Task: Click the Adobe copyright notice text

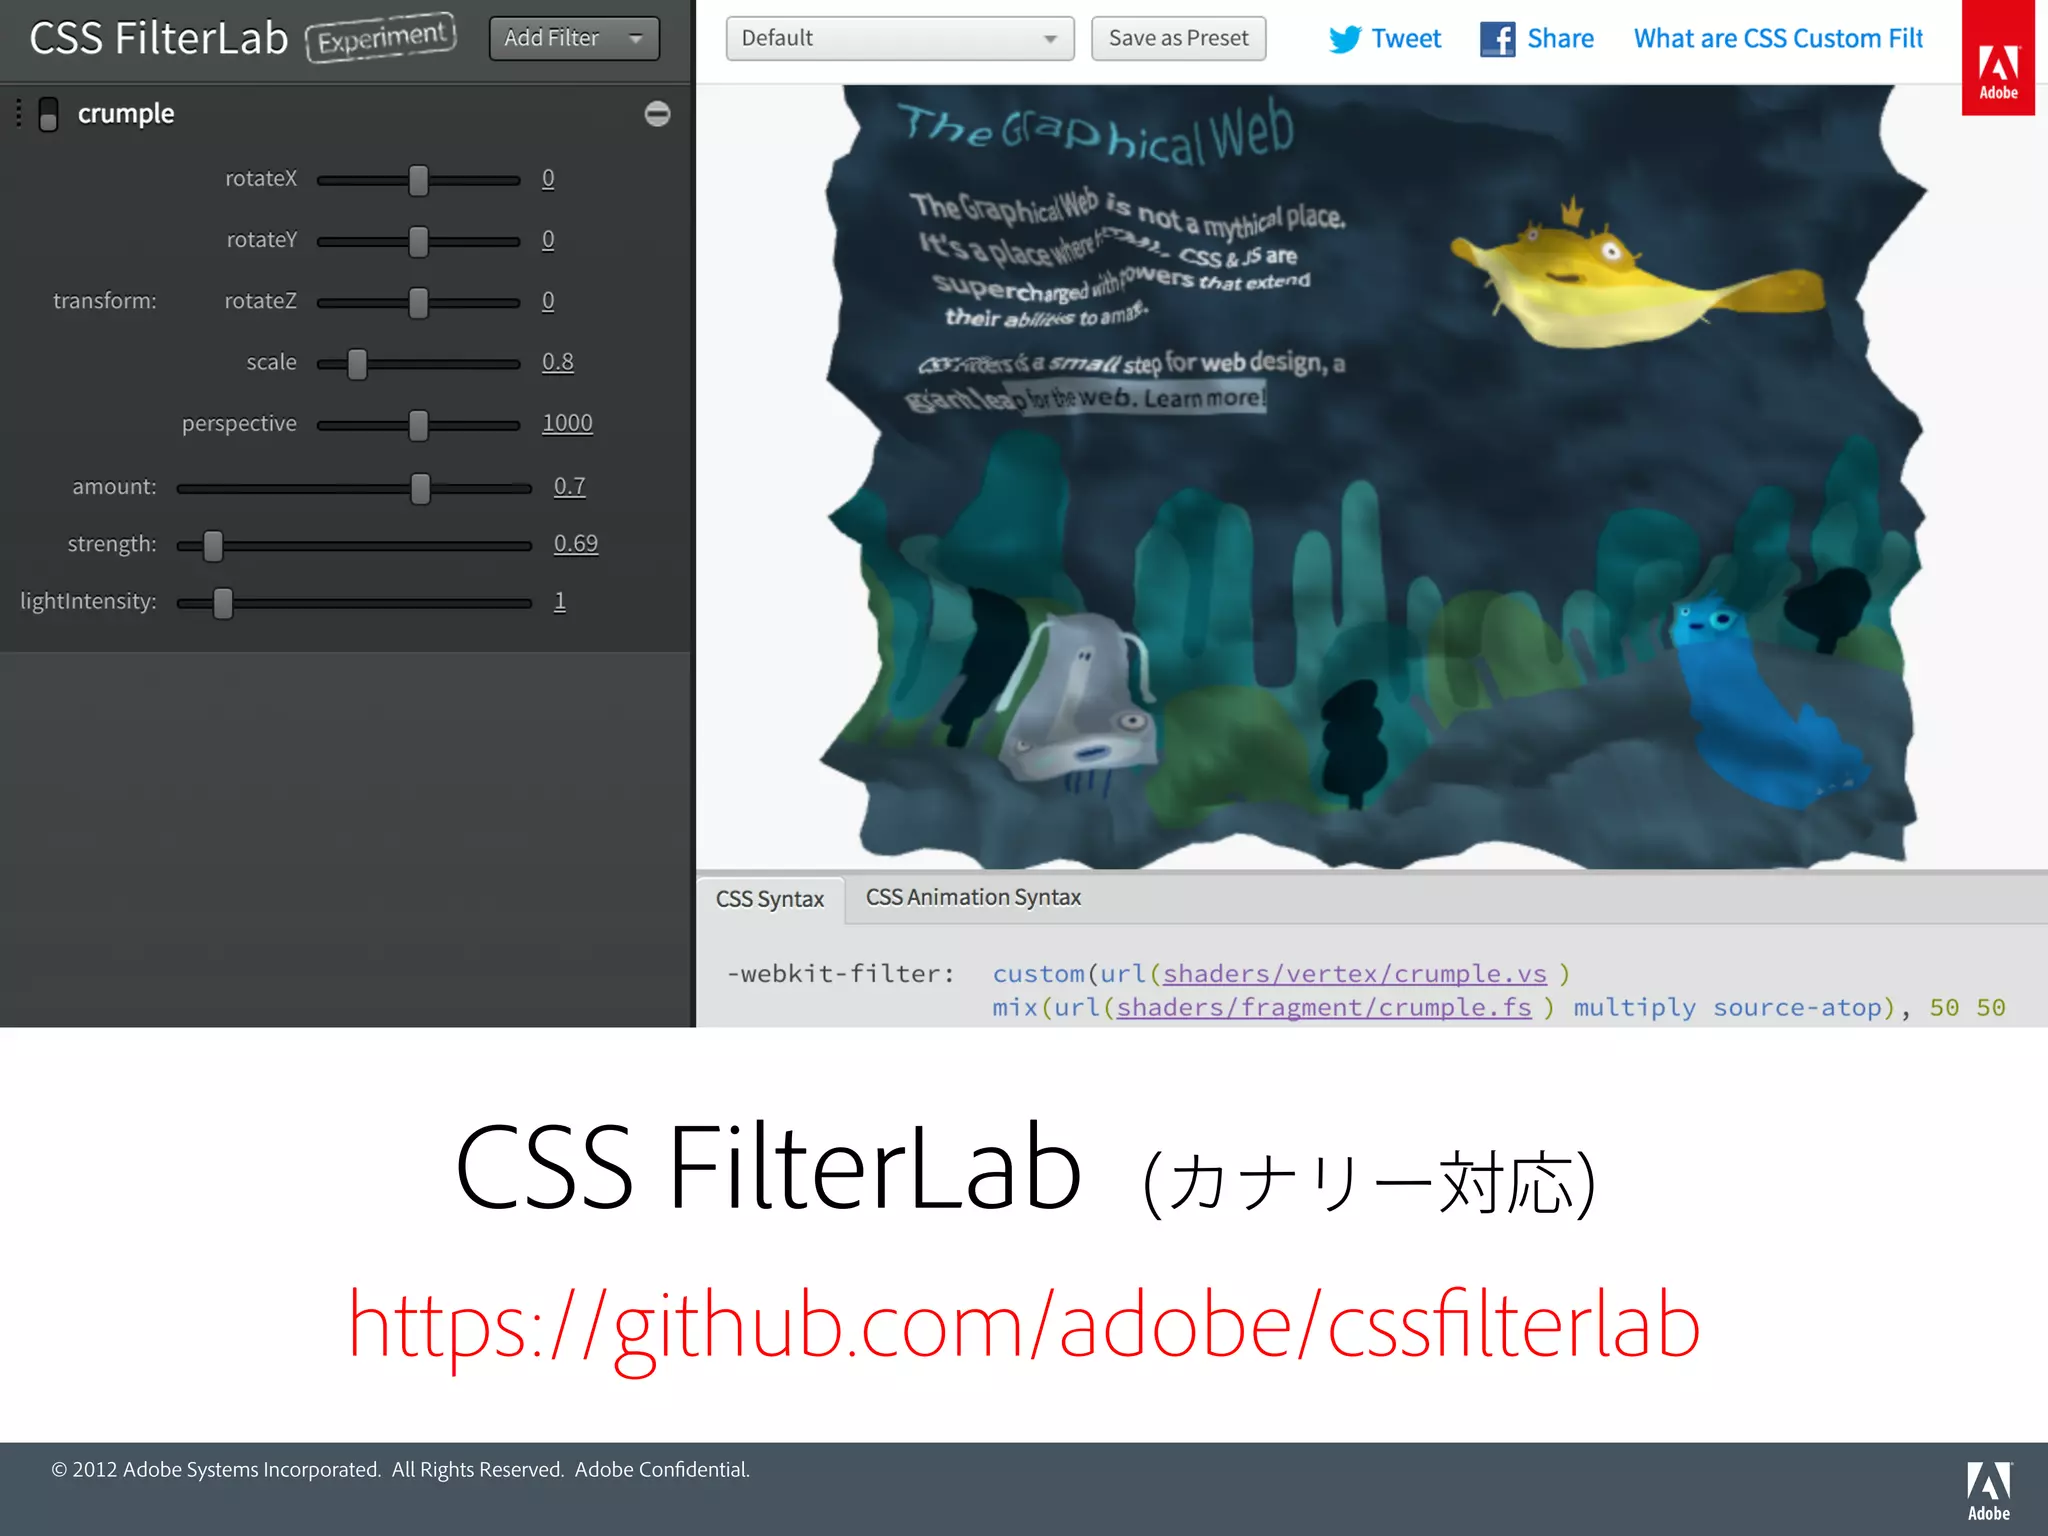Action: [x=400, y=1469]
